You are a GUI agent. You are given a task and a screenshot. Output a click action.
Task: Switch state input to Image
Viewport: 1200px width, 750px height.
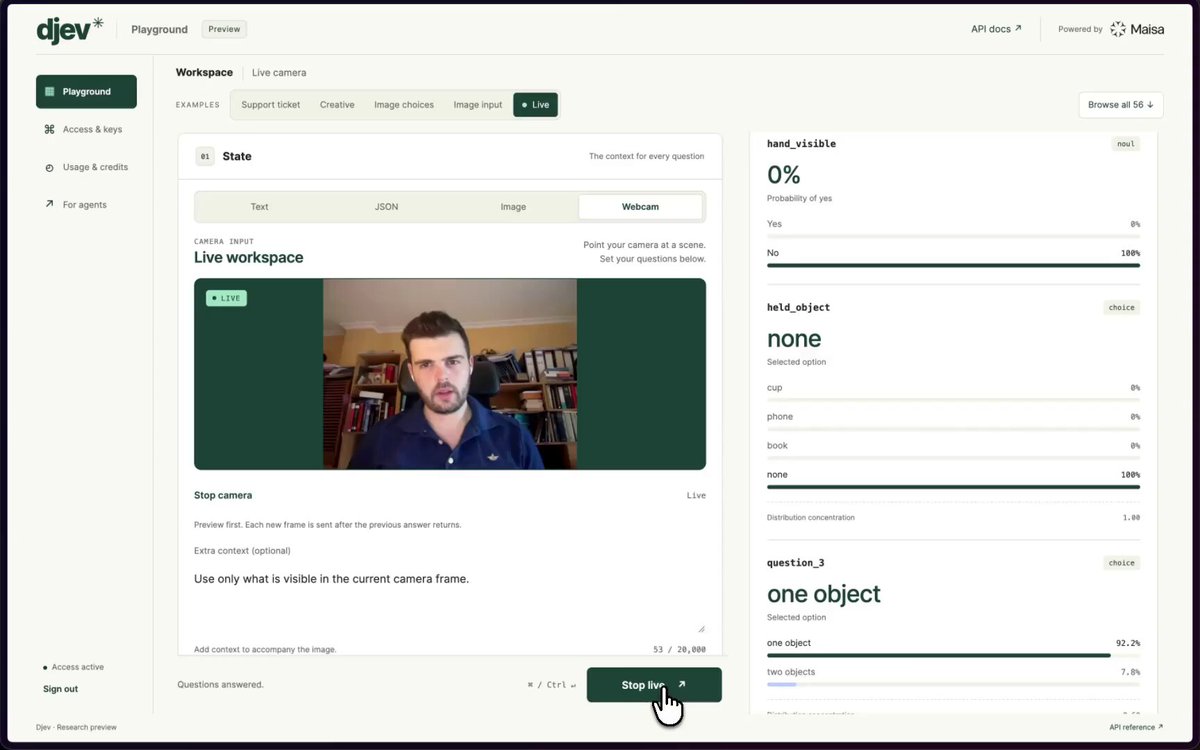pos(513,207)
